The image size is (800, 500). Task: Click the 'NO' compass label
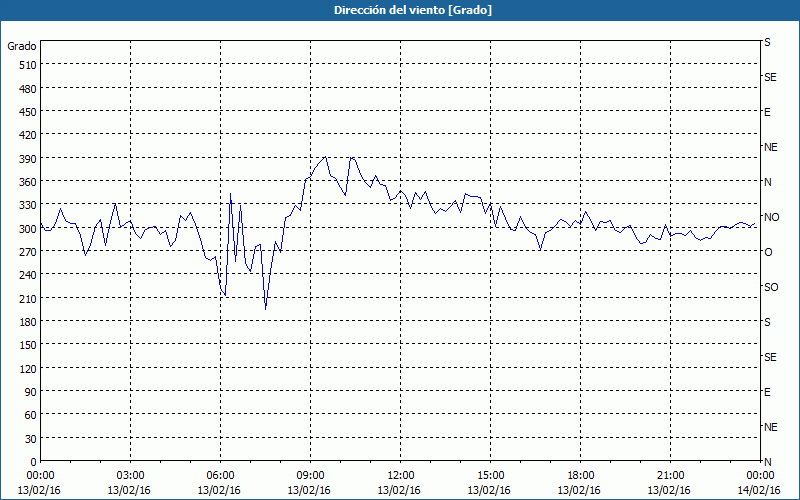pyautogui.click(x=771, y=217)
